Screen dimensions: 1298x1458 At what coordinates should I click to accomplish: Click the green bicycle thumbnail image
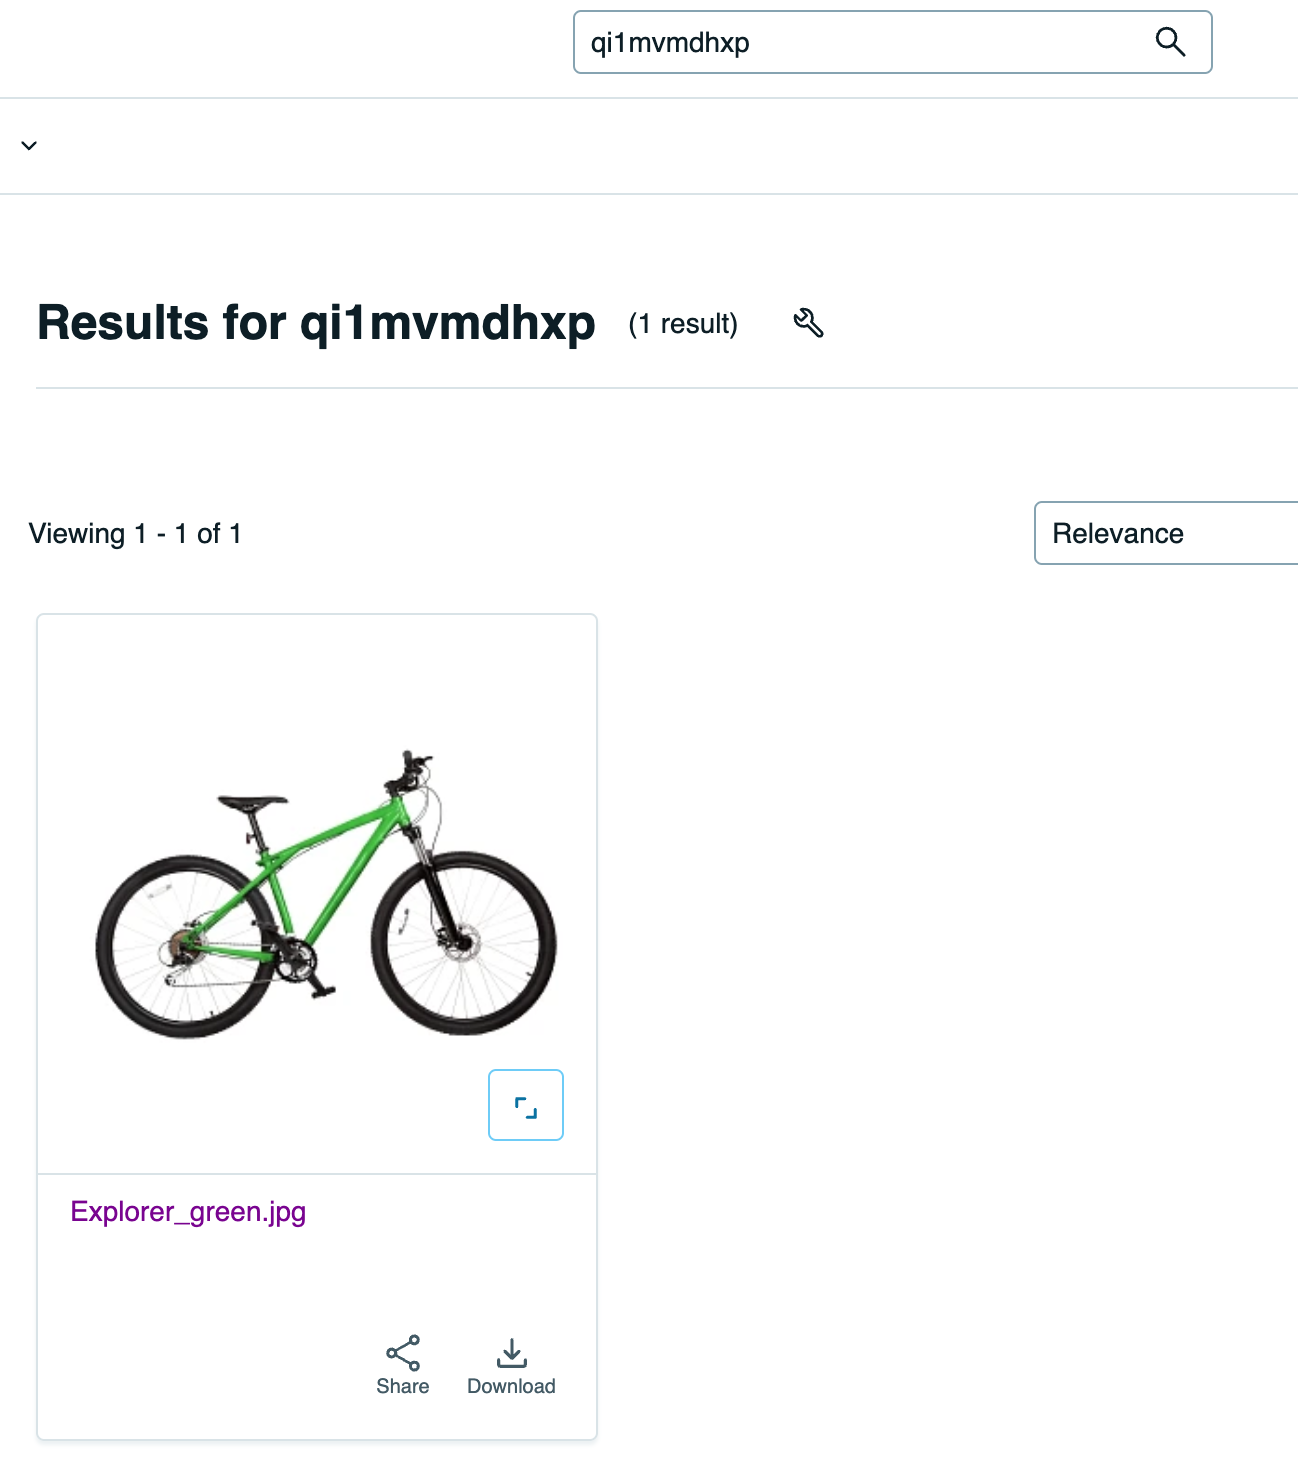[x=326, y=892]
